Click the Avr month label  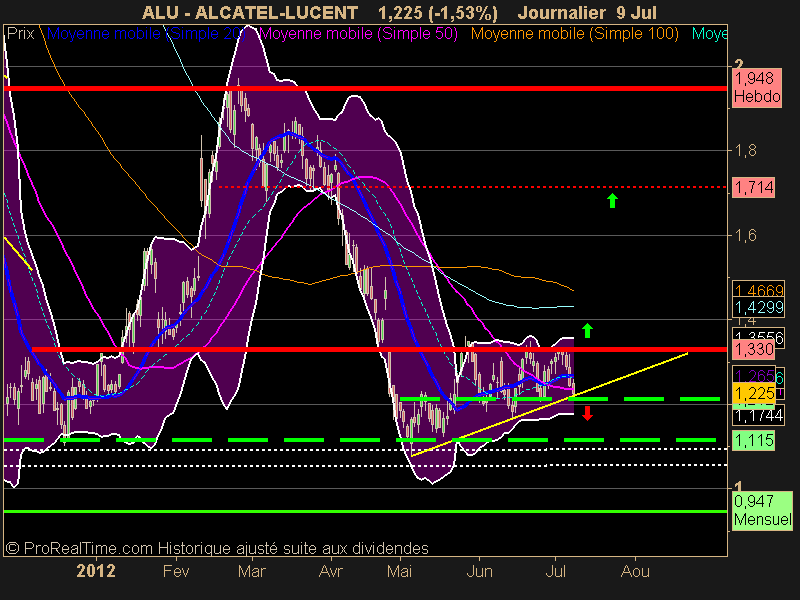click(x=331, y=571)
